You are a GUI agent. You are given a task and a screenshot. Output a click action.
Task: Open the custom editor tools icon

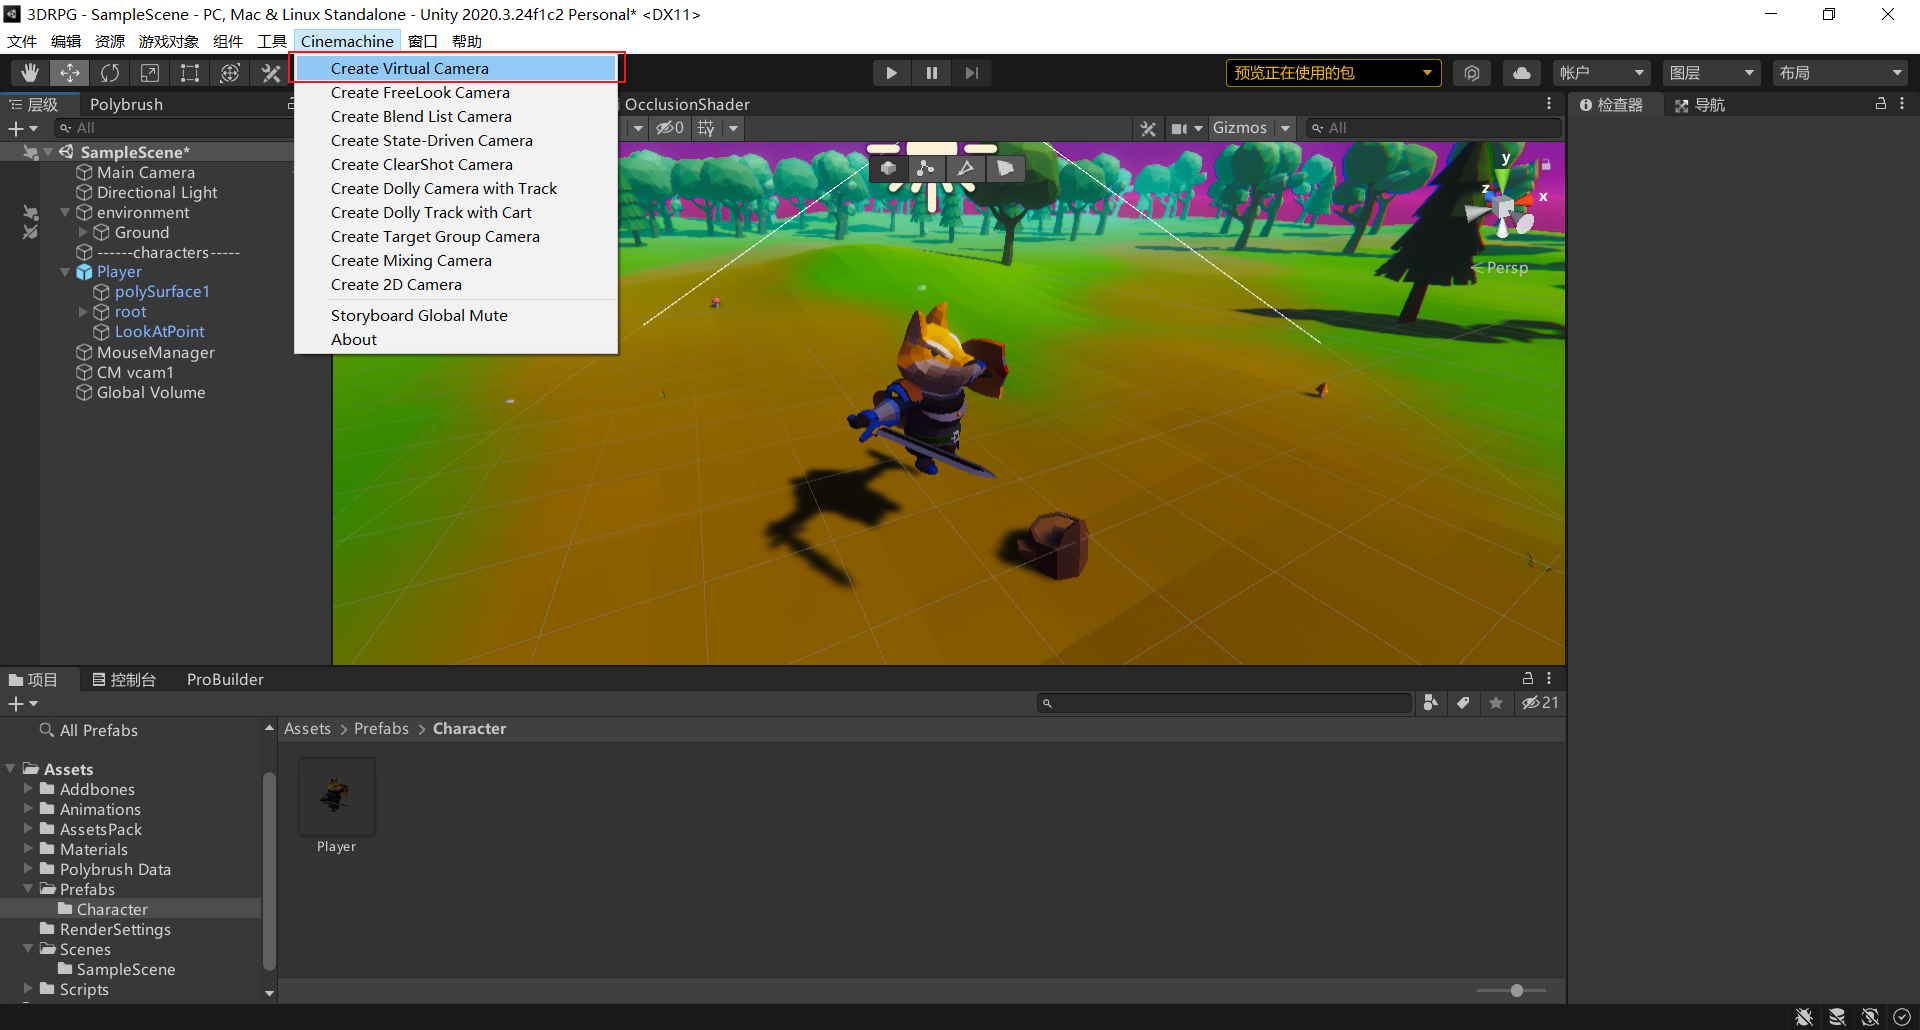[271, 72]
